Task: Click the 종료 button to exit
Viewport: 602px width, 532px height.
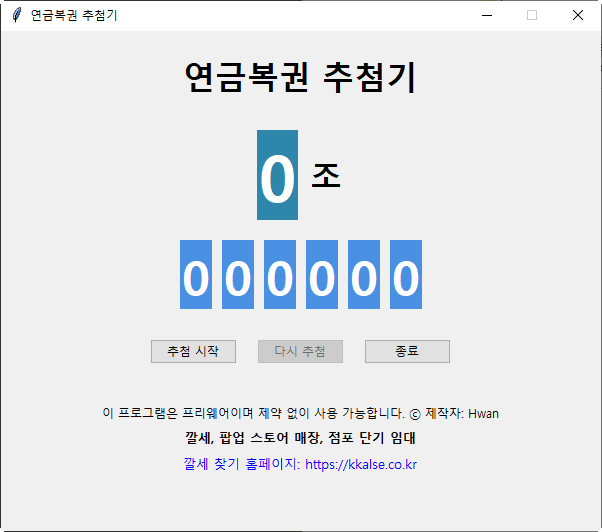Action: 407,351
